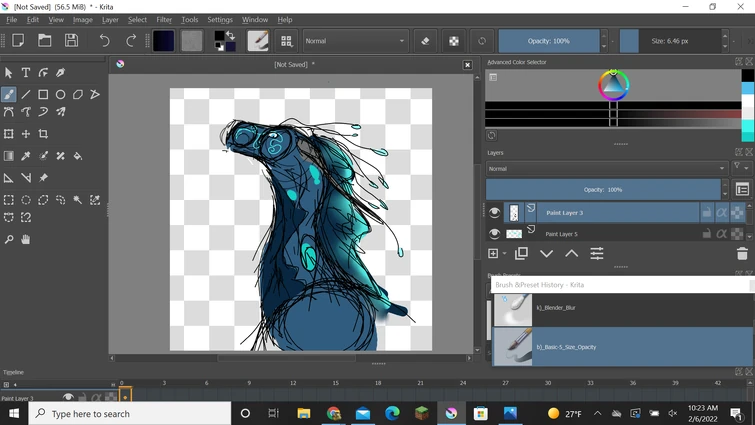This screenshot has width=755, height=425.
Task: Toggle eraser mode in top toolbar
Action: 425,41
